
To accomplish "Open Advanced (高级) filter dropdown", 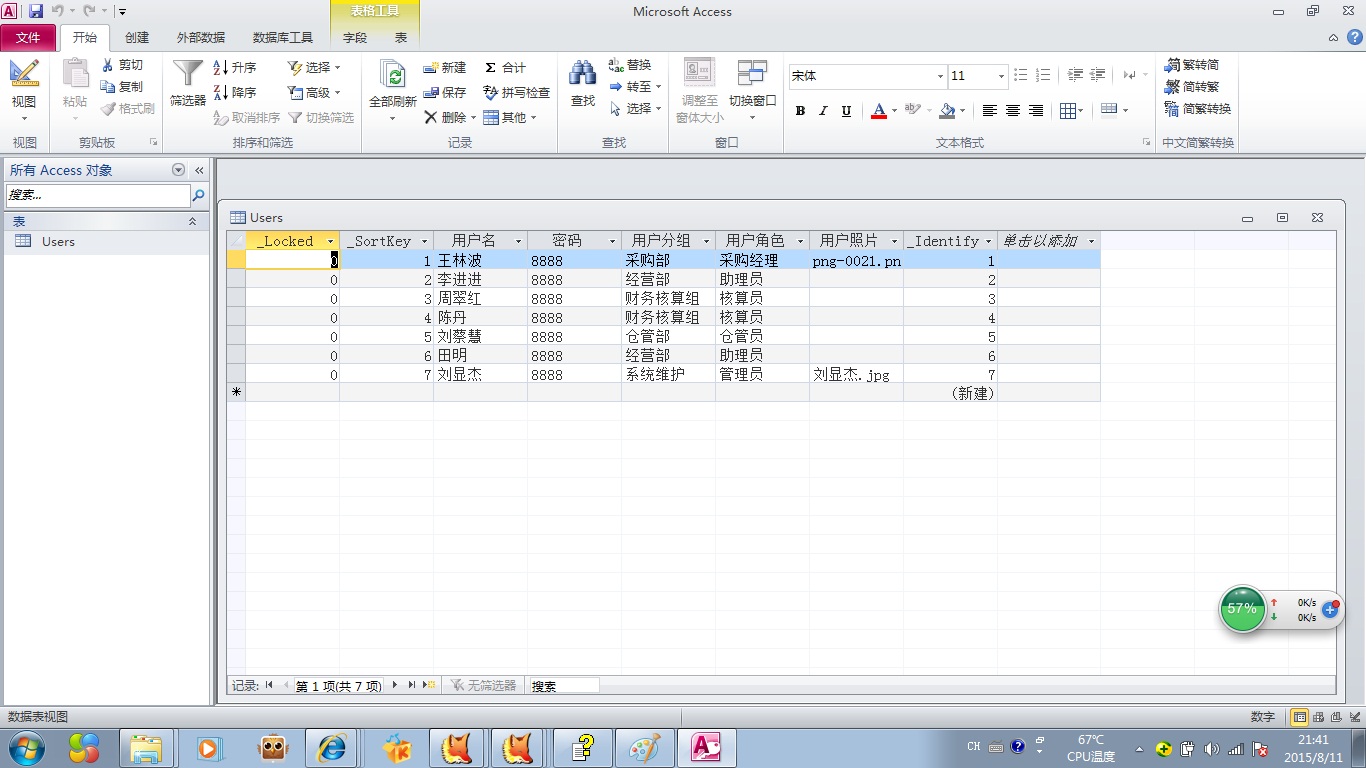I will point(314,92).
